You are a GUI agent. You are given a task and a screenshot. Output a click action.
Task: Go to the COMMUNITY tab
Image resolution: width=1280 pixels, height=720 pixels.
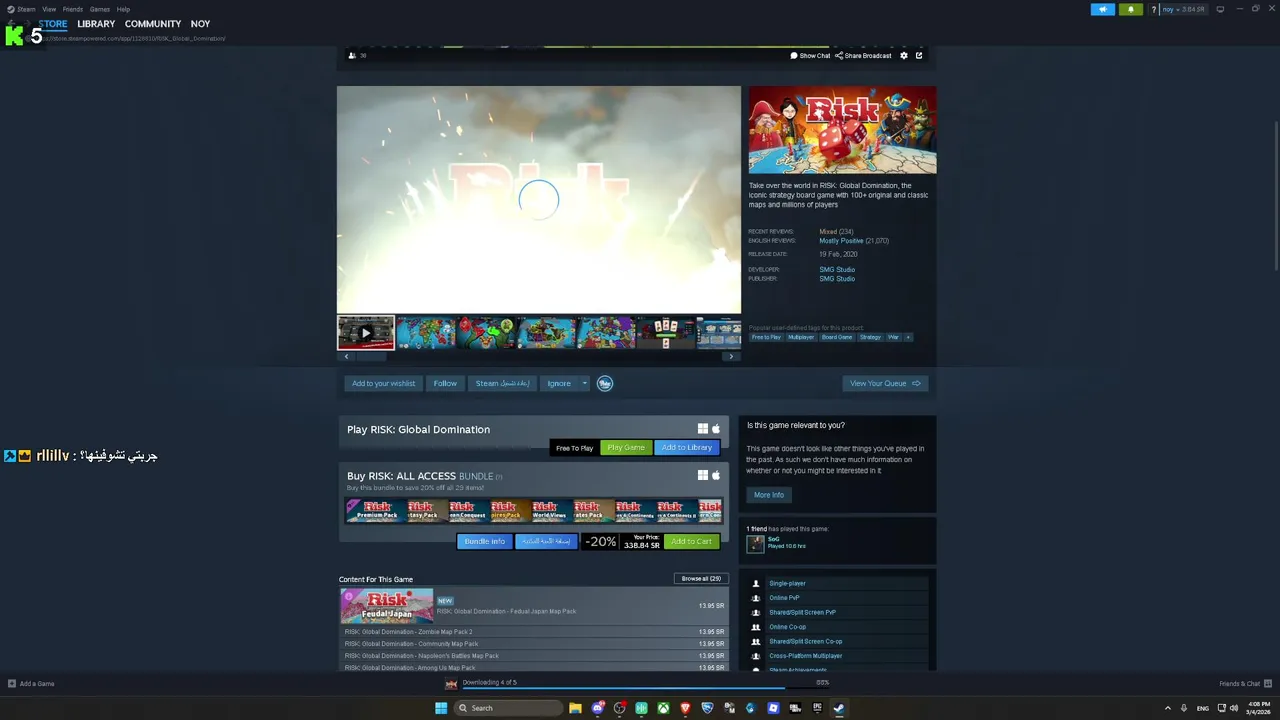(x=153, y=24)
